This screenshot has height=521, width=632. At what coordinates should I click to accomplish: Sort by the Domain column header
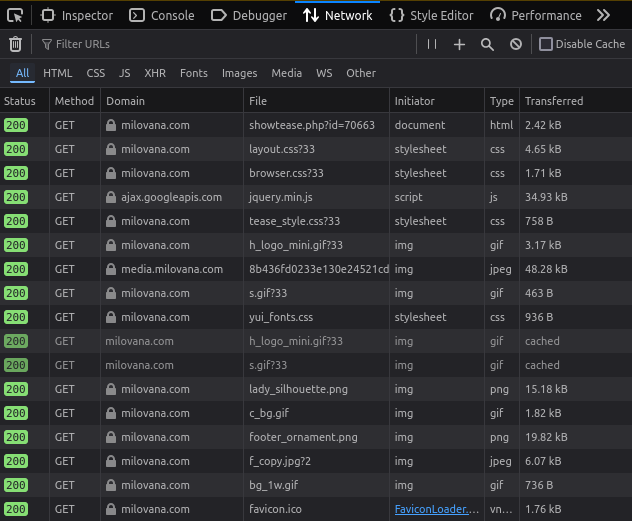[172, 101]
